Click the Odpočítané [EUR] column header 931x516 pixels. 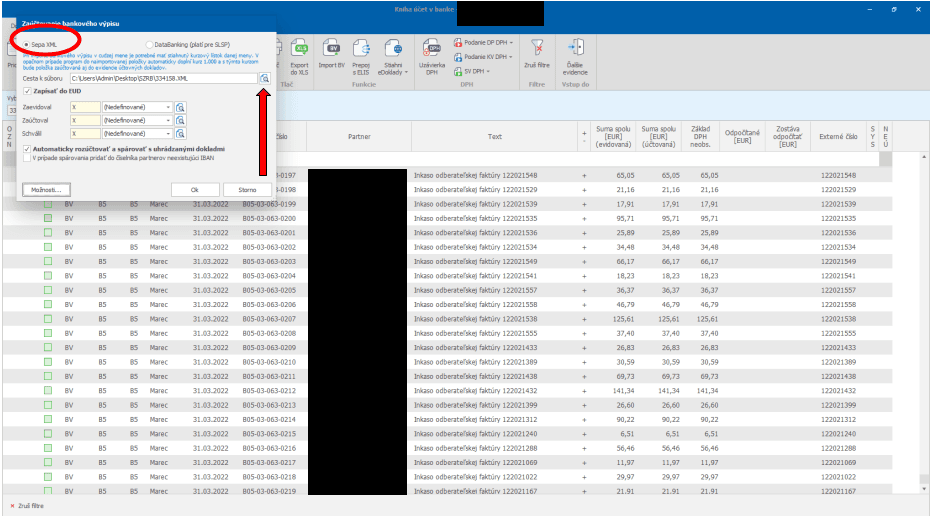point(742,137)
